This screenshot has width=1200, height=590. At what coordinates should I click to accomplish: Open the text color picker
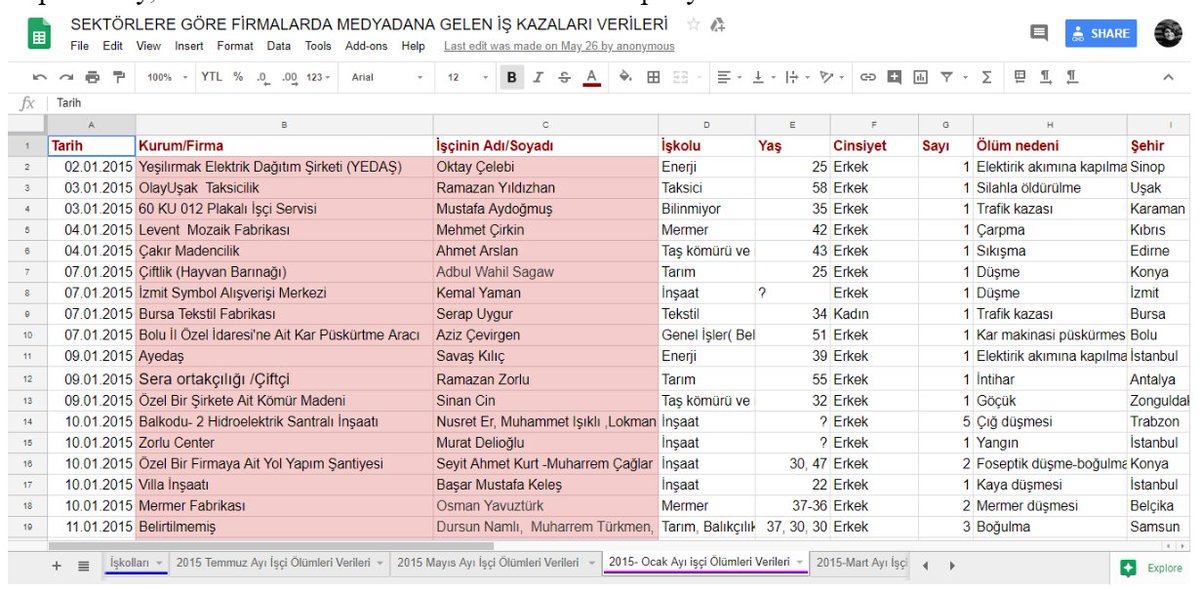pos(591,77)
